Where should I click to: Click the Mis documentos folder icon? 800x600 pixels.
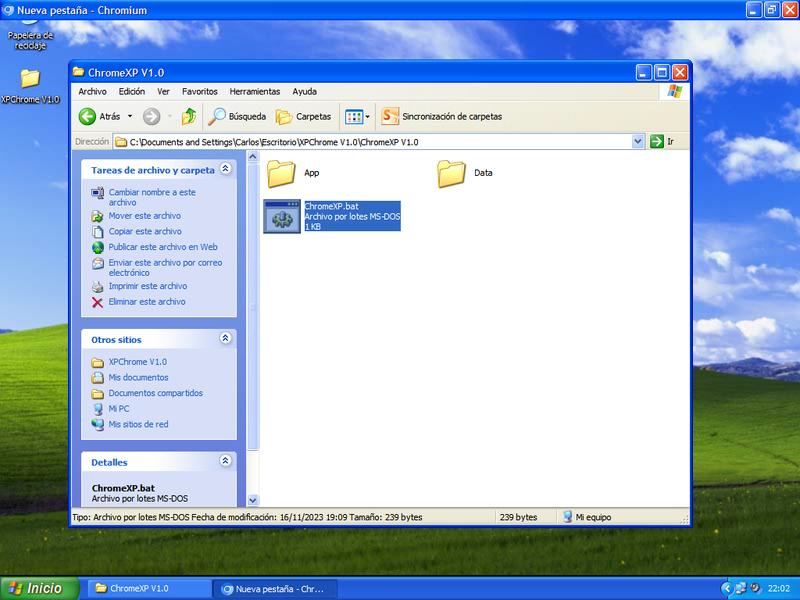point(97,378)
